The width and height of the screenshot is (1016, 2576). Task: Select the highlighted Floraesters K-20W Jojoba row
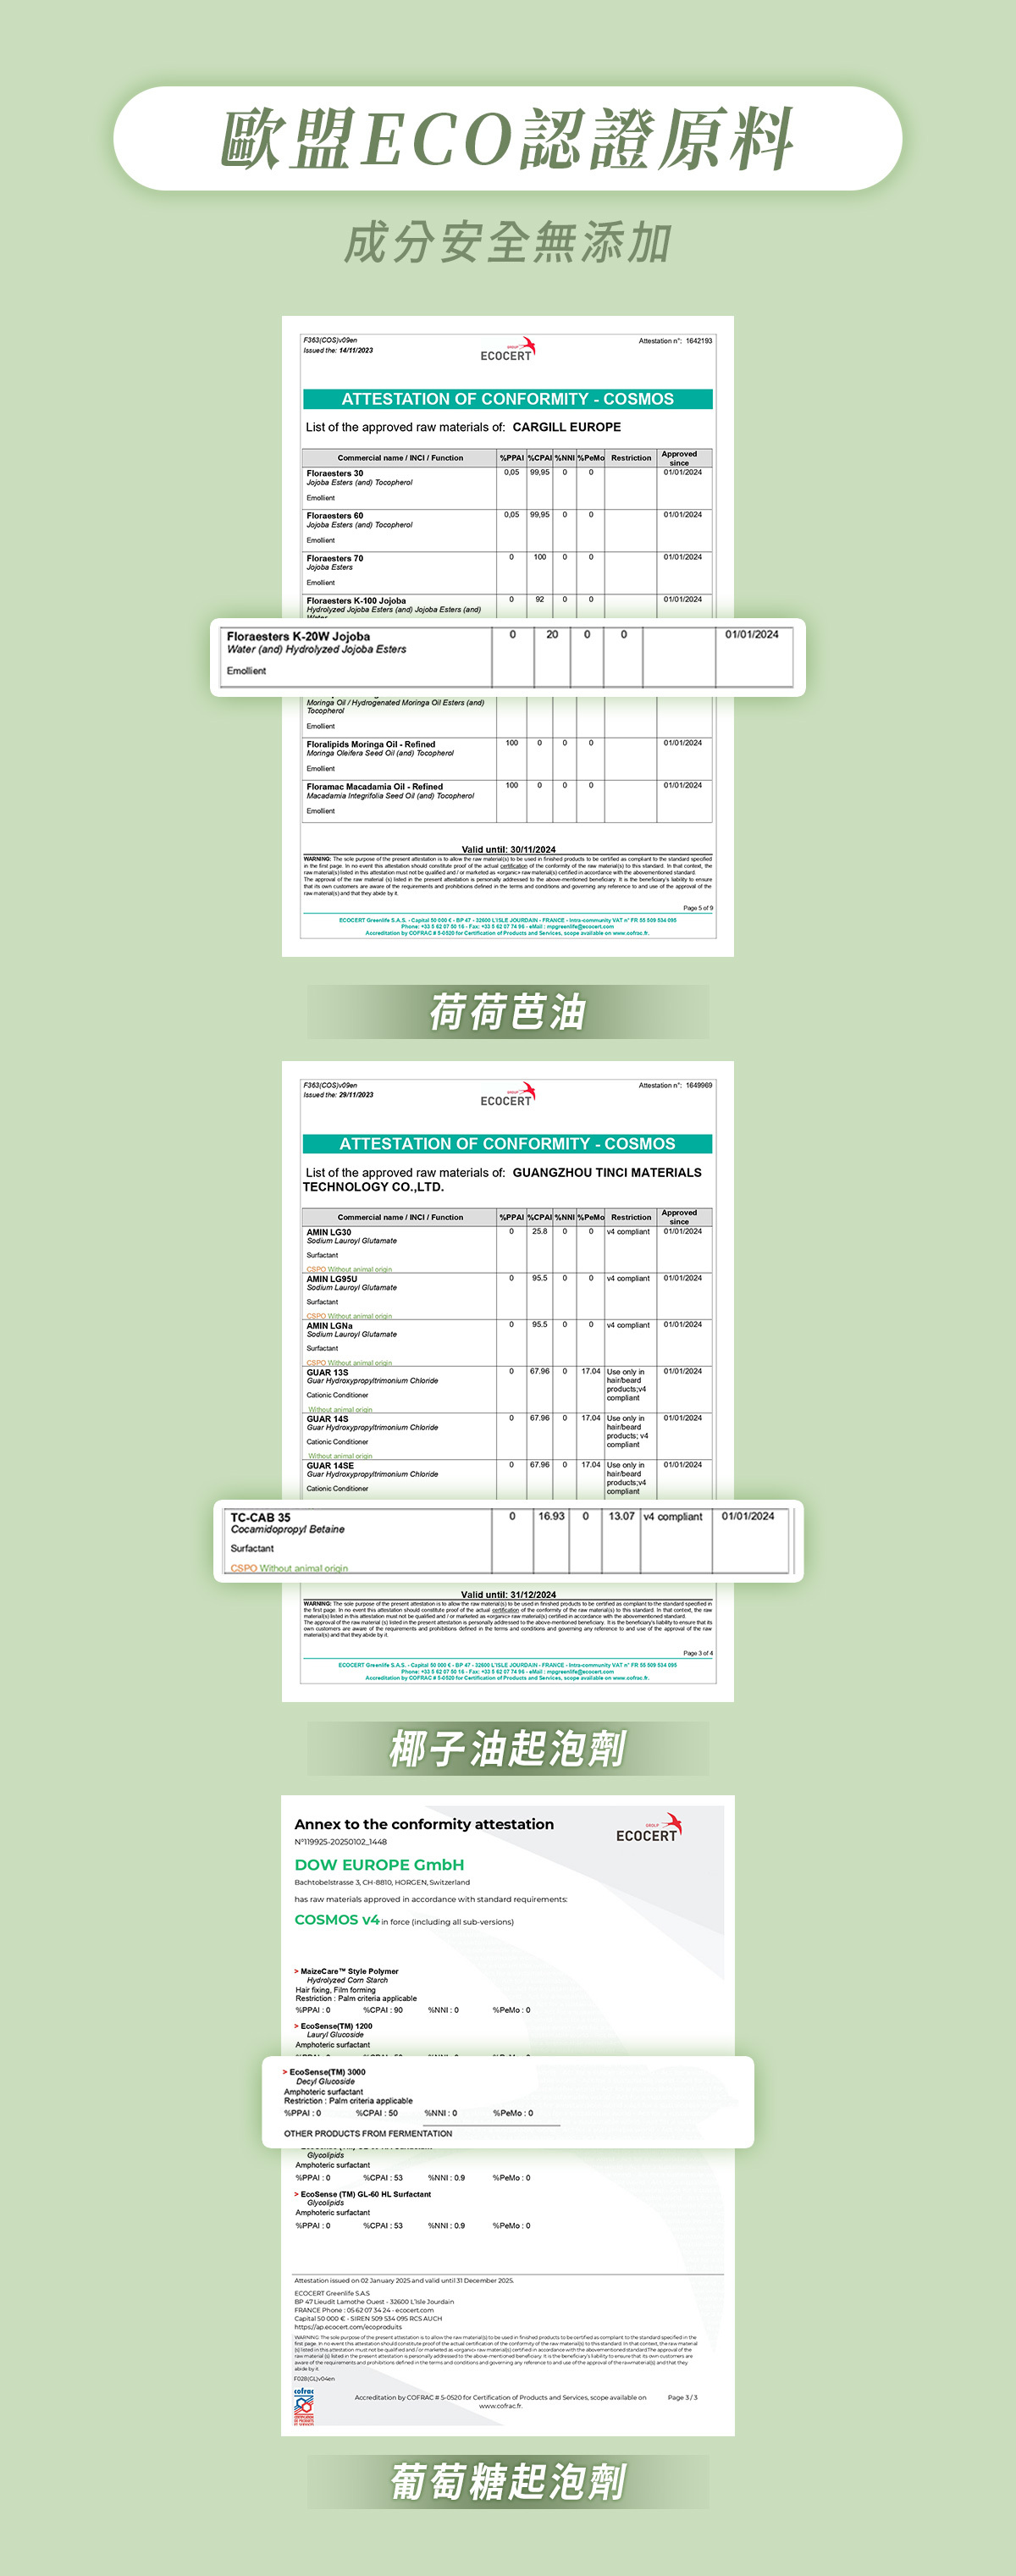click(x=508, y=657)
